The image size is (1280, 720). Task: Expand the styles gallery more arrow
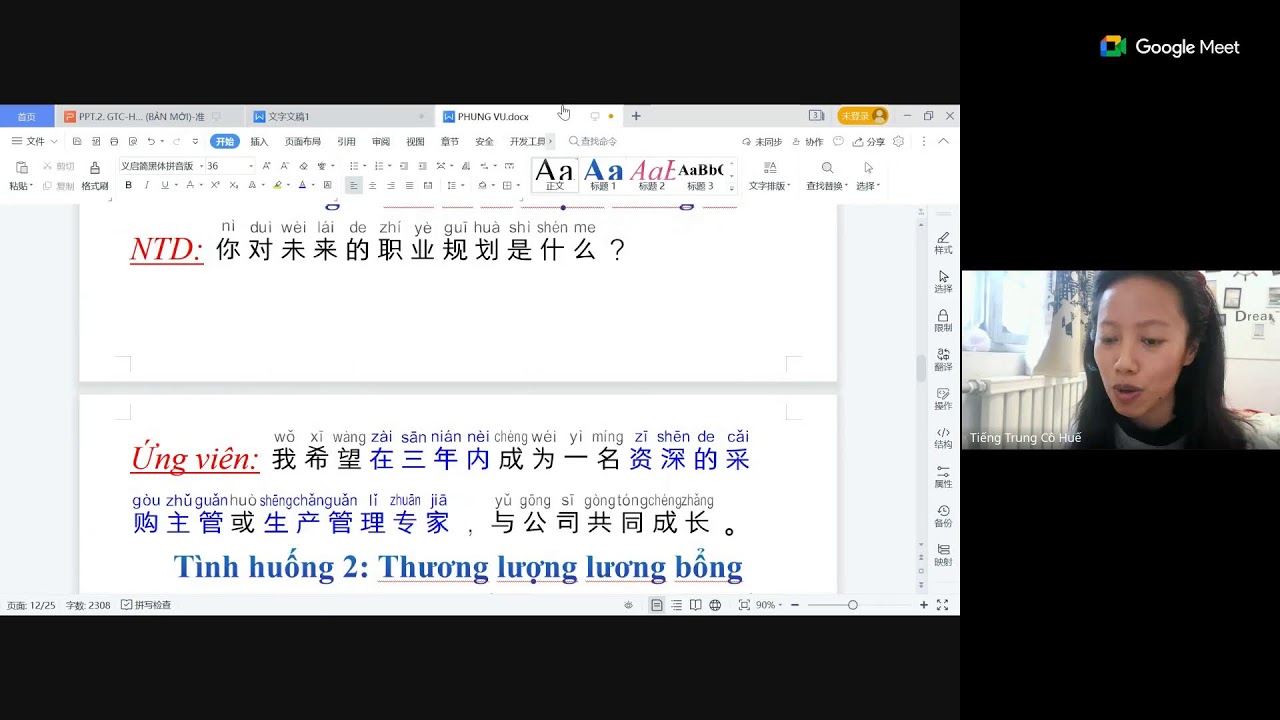731,187
